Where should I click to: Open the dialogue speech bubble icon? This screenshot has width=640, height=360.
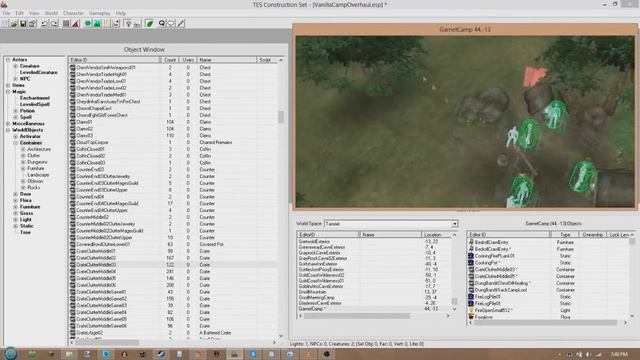[171, 24]
